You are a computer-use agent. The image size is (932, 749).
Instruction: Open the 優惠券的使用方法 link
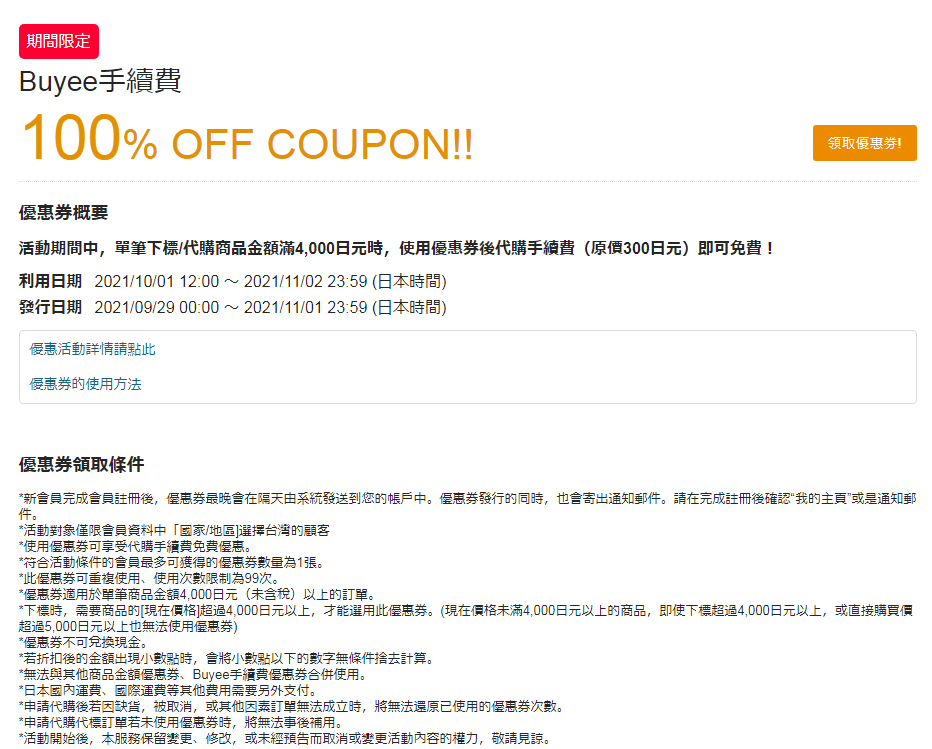86,384
